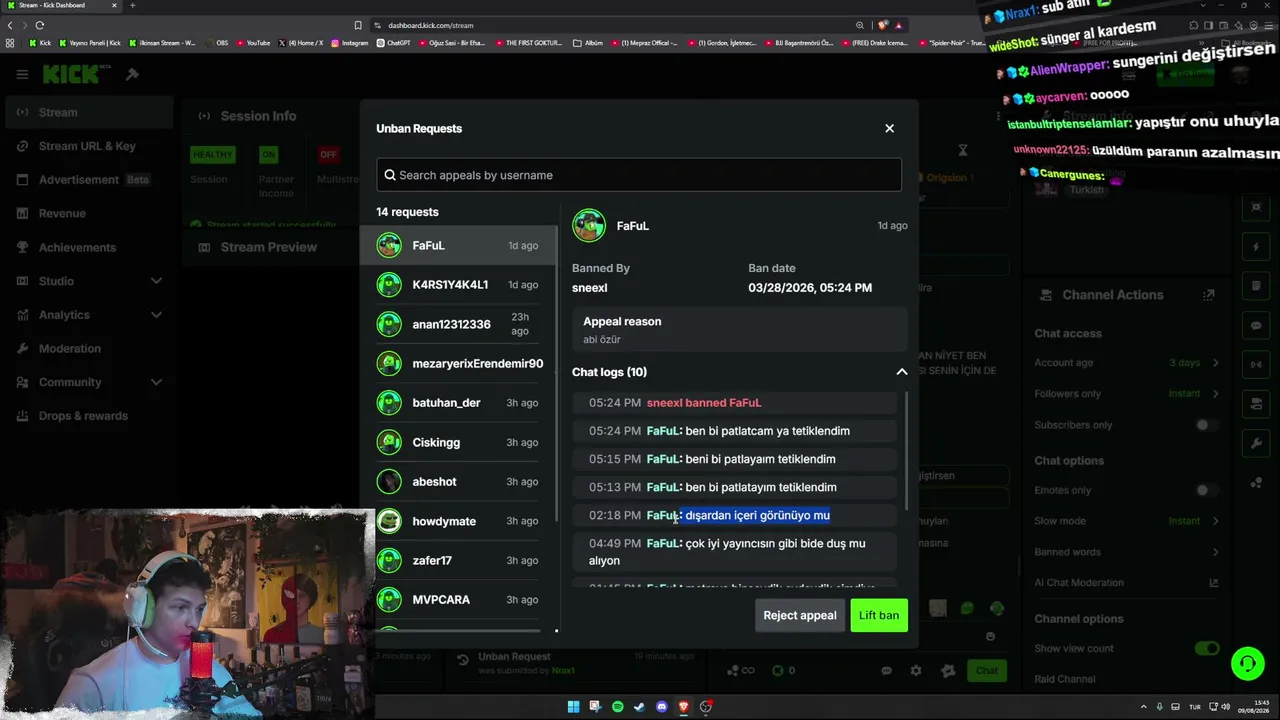Close the Unban Requests dialog
This screenshot has width=1280, height=720.
tap(889, 128)
